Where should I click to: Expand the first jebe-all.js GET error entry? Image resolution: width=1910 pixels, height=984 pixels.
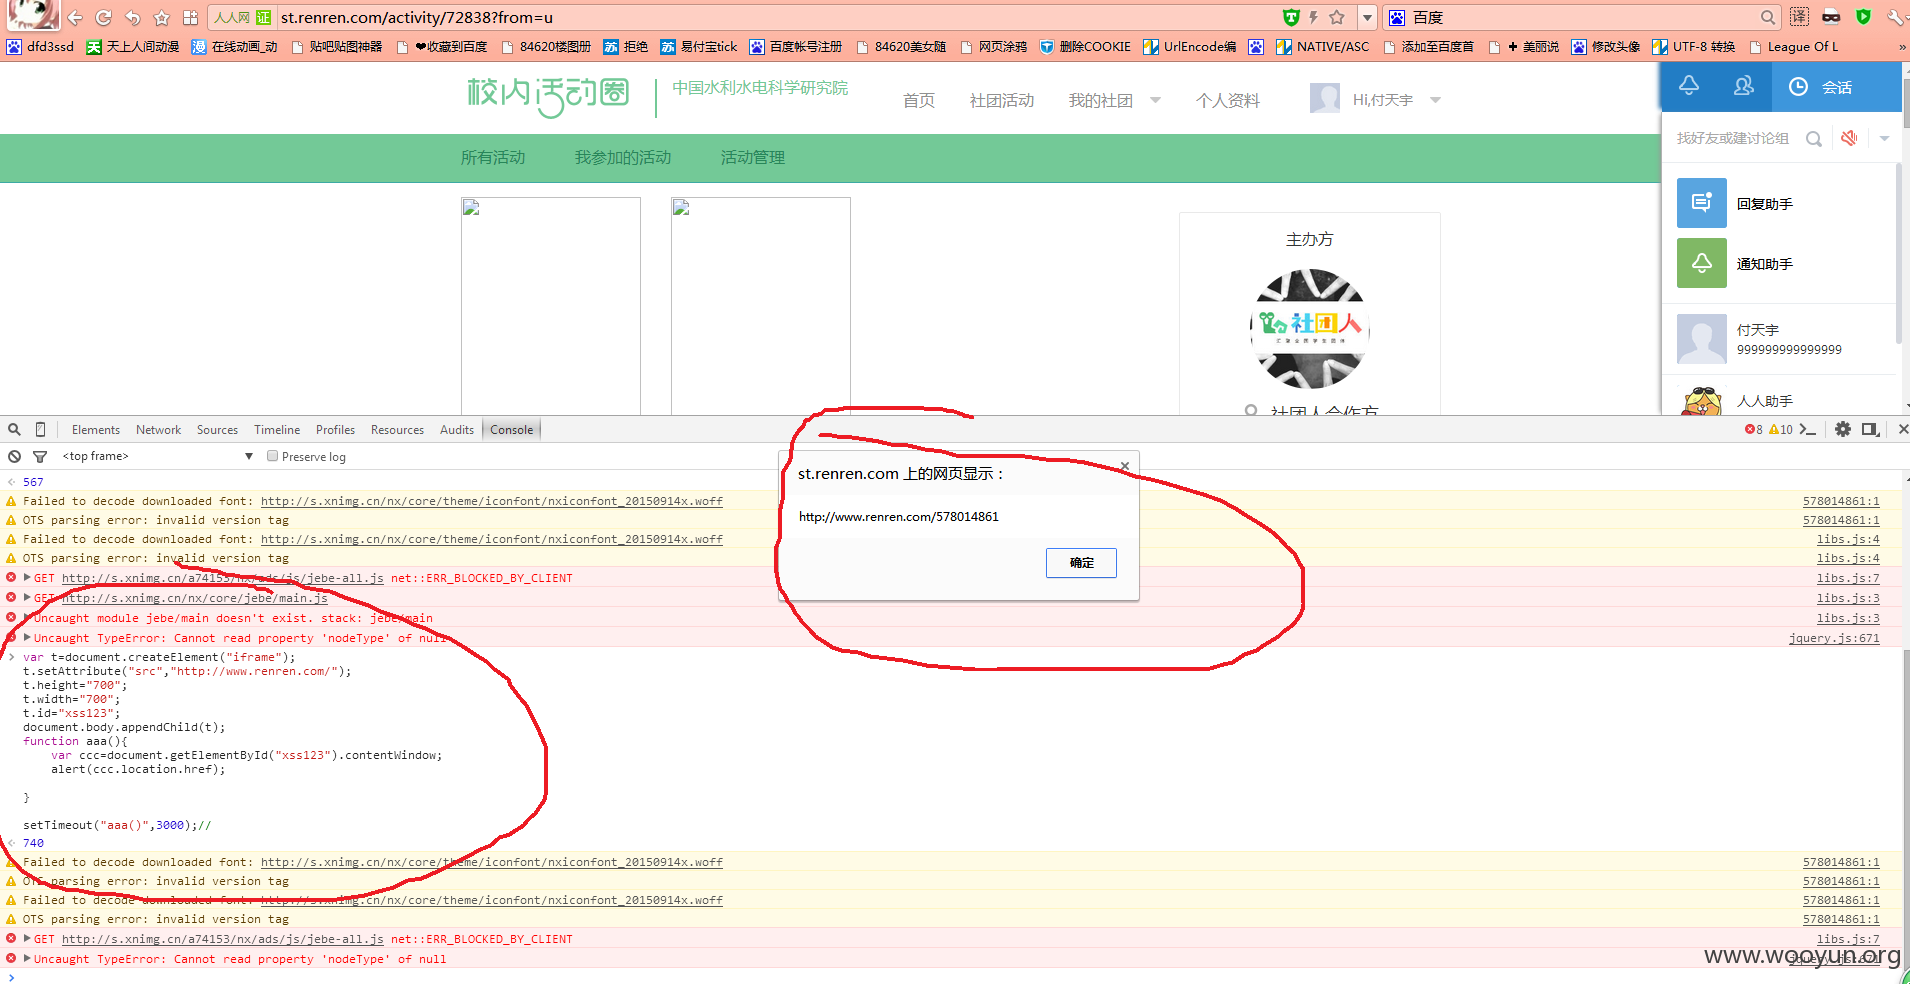click(27, 577)
